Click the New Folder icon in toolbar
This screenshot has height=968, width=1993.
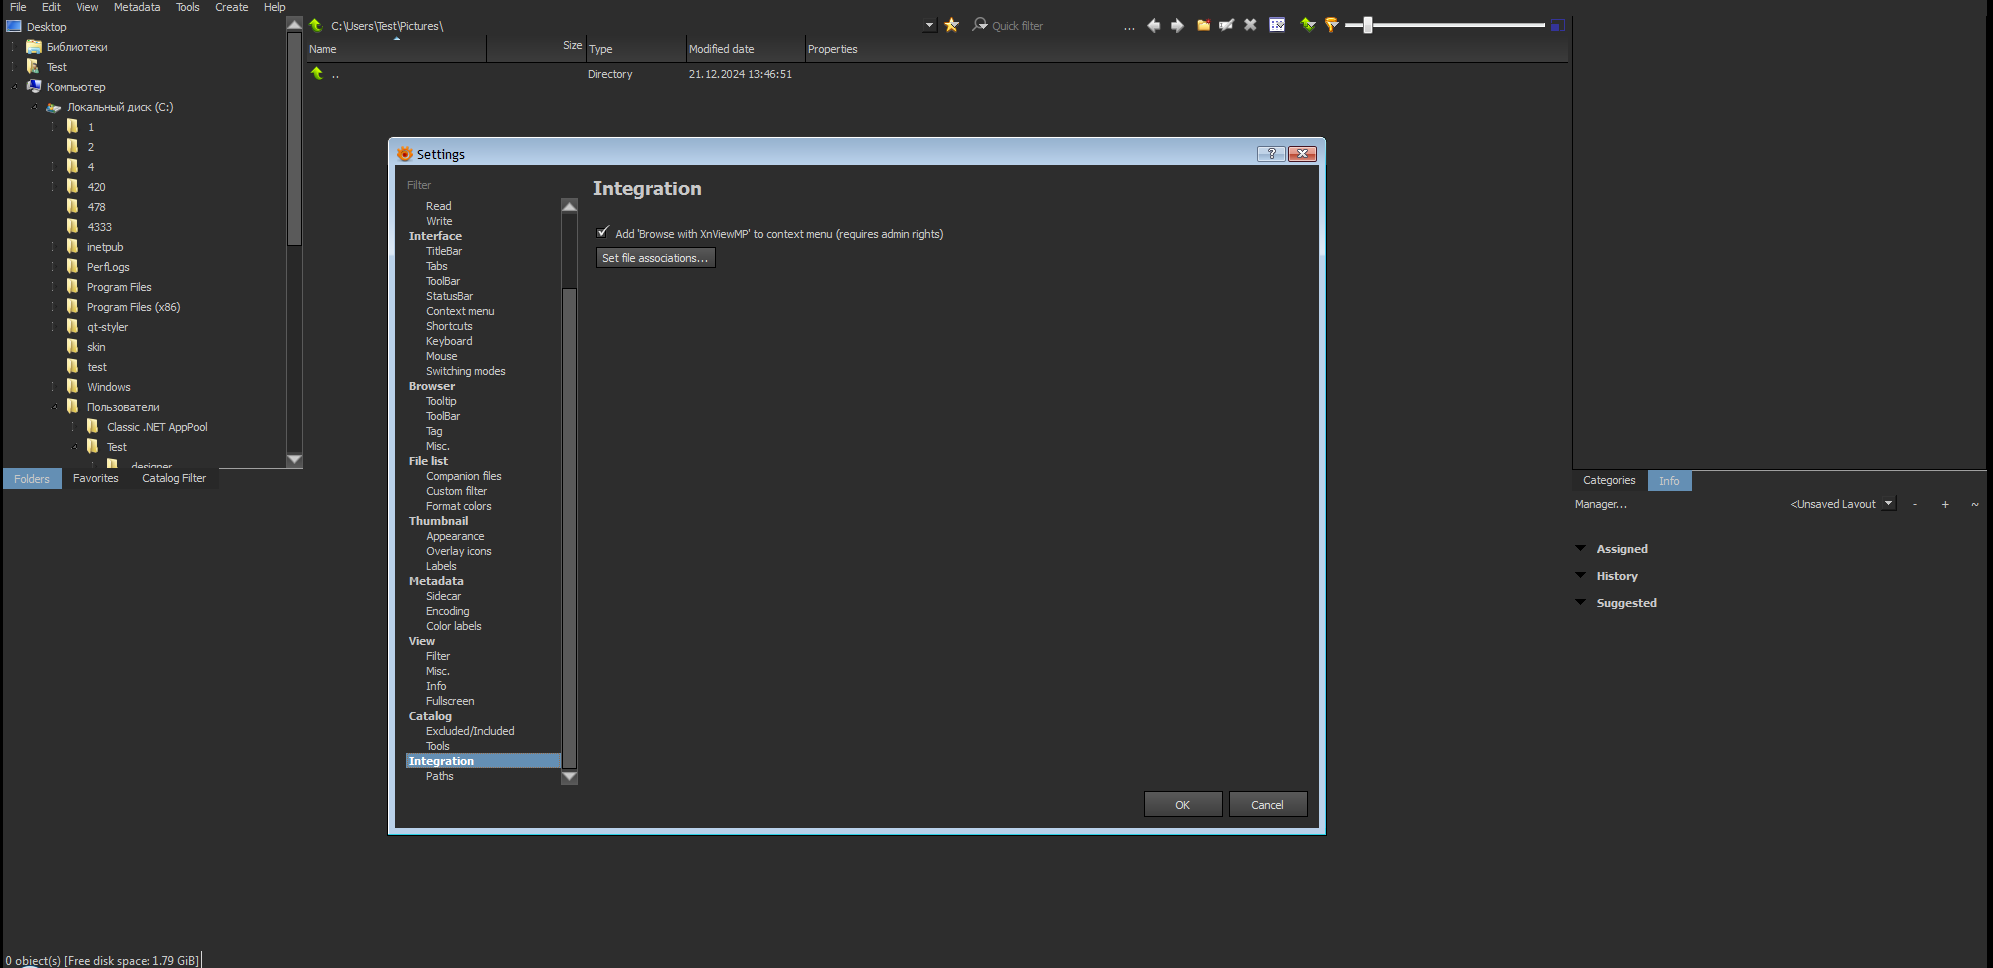point(1203,25)
